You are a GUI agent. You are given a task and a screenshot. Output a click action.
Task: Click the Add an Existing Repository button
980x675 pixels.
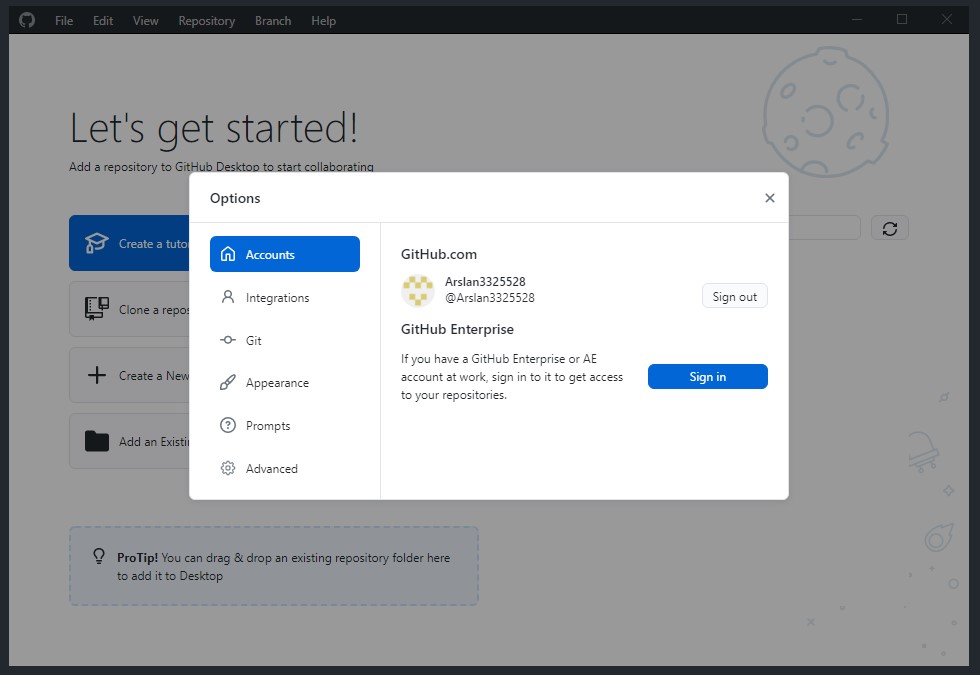pyautogui.click(x=129, y=441)
